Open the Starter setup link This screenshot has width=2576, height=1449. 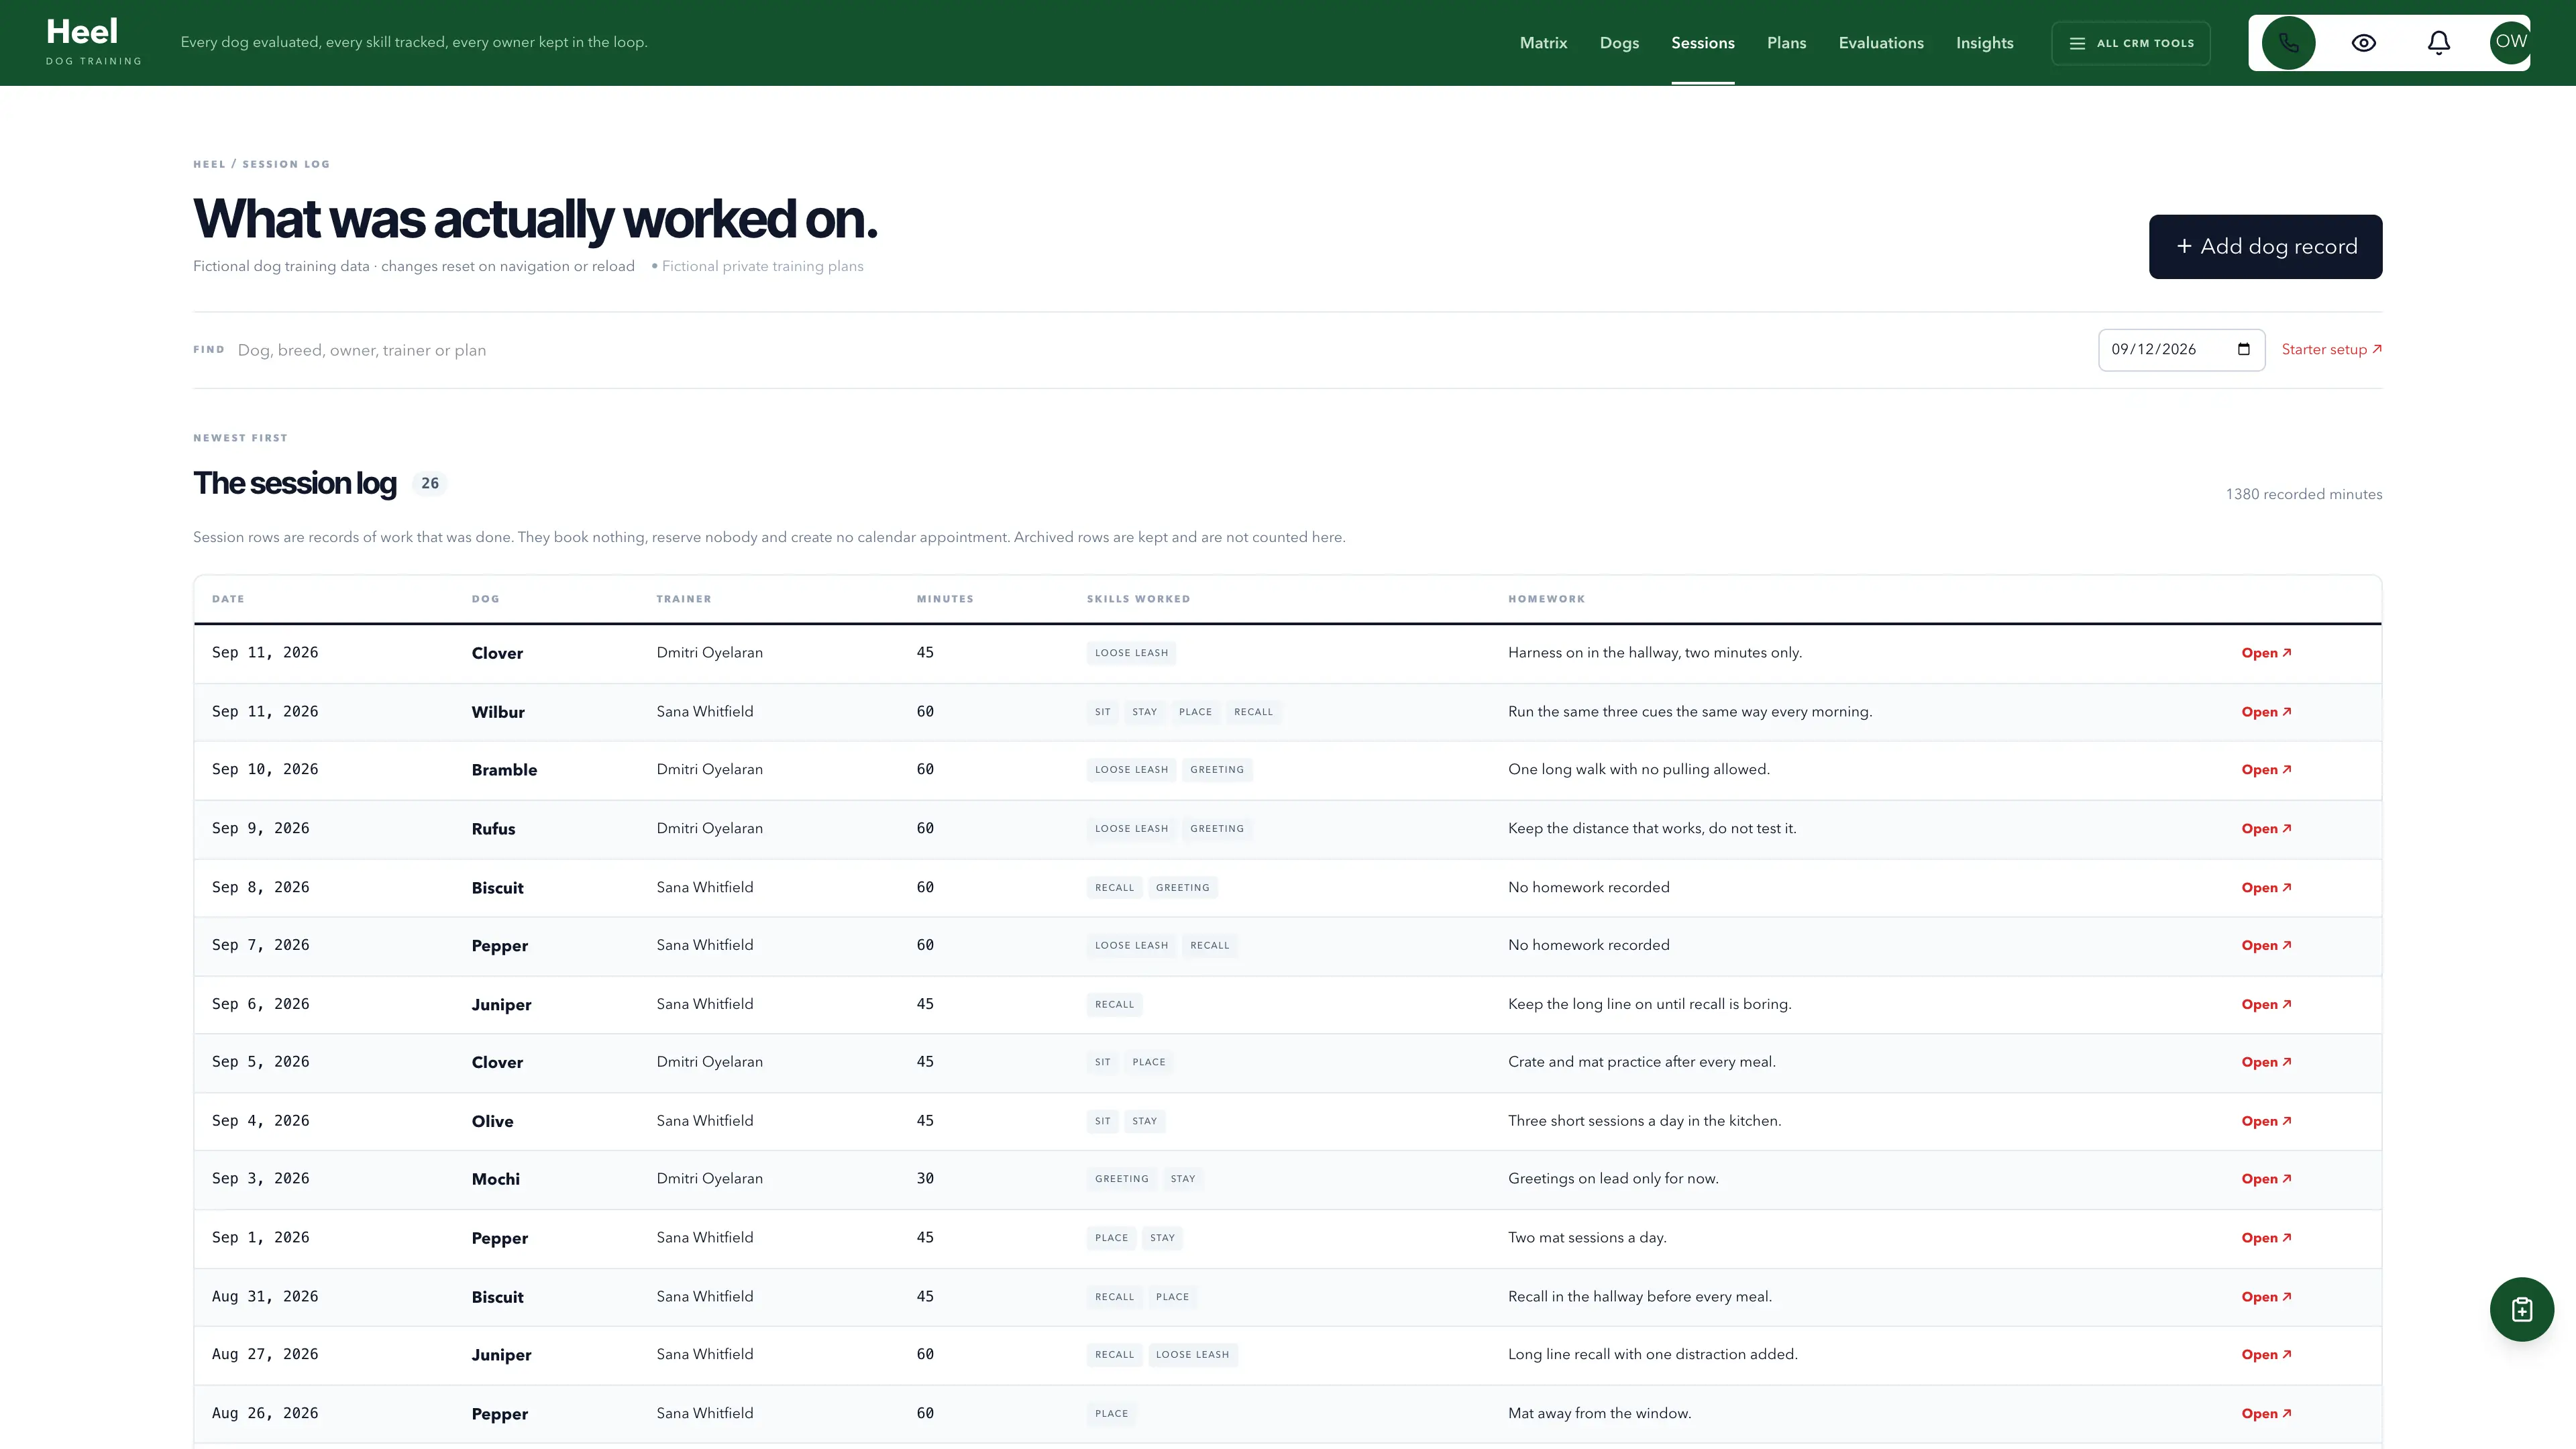tap(2331, 349)
